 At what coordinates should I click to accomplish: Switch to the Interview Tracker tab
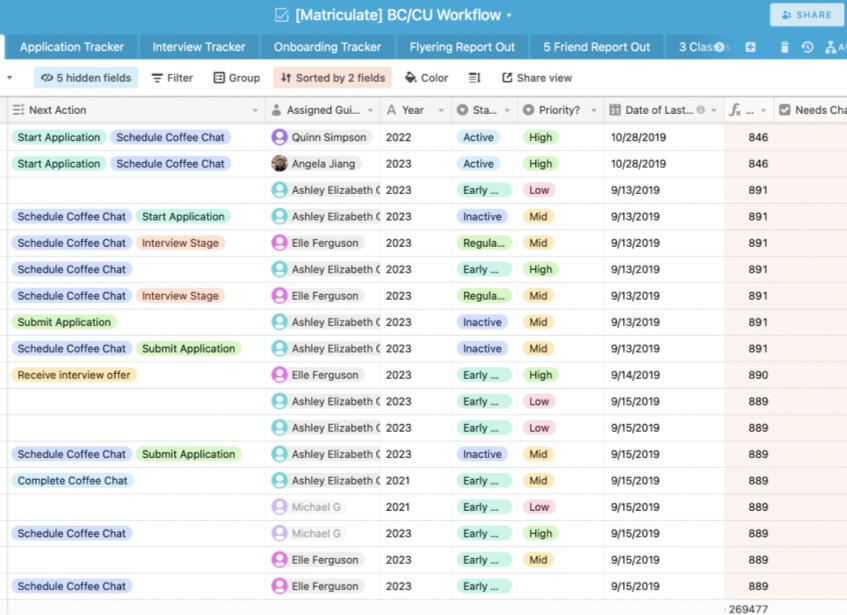[x=198, y=47]
